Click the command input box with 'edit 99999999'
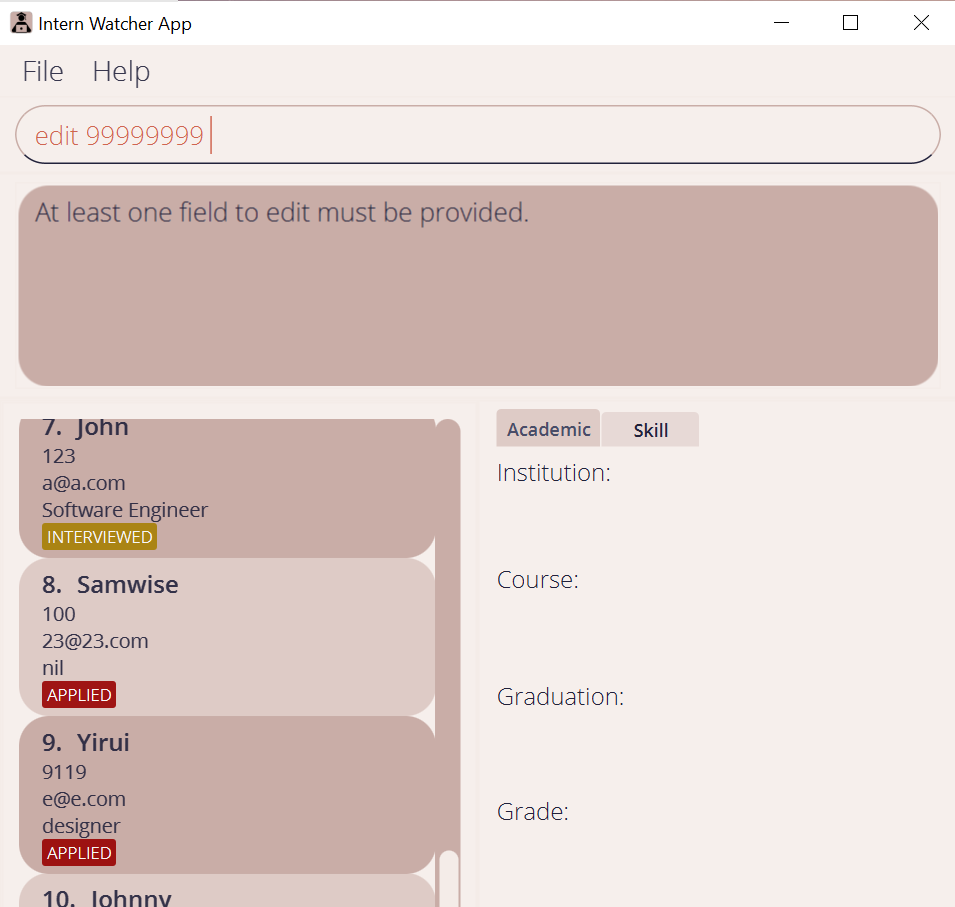This screenshot has width=955, height=907. click(478, 135)
